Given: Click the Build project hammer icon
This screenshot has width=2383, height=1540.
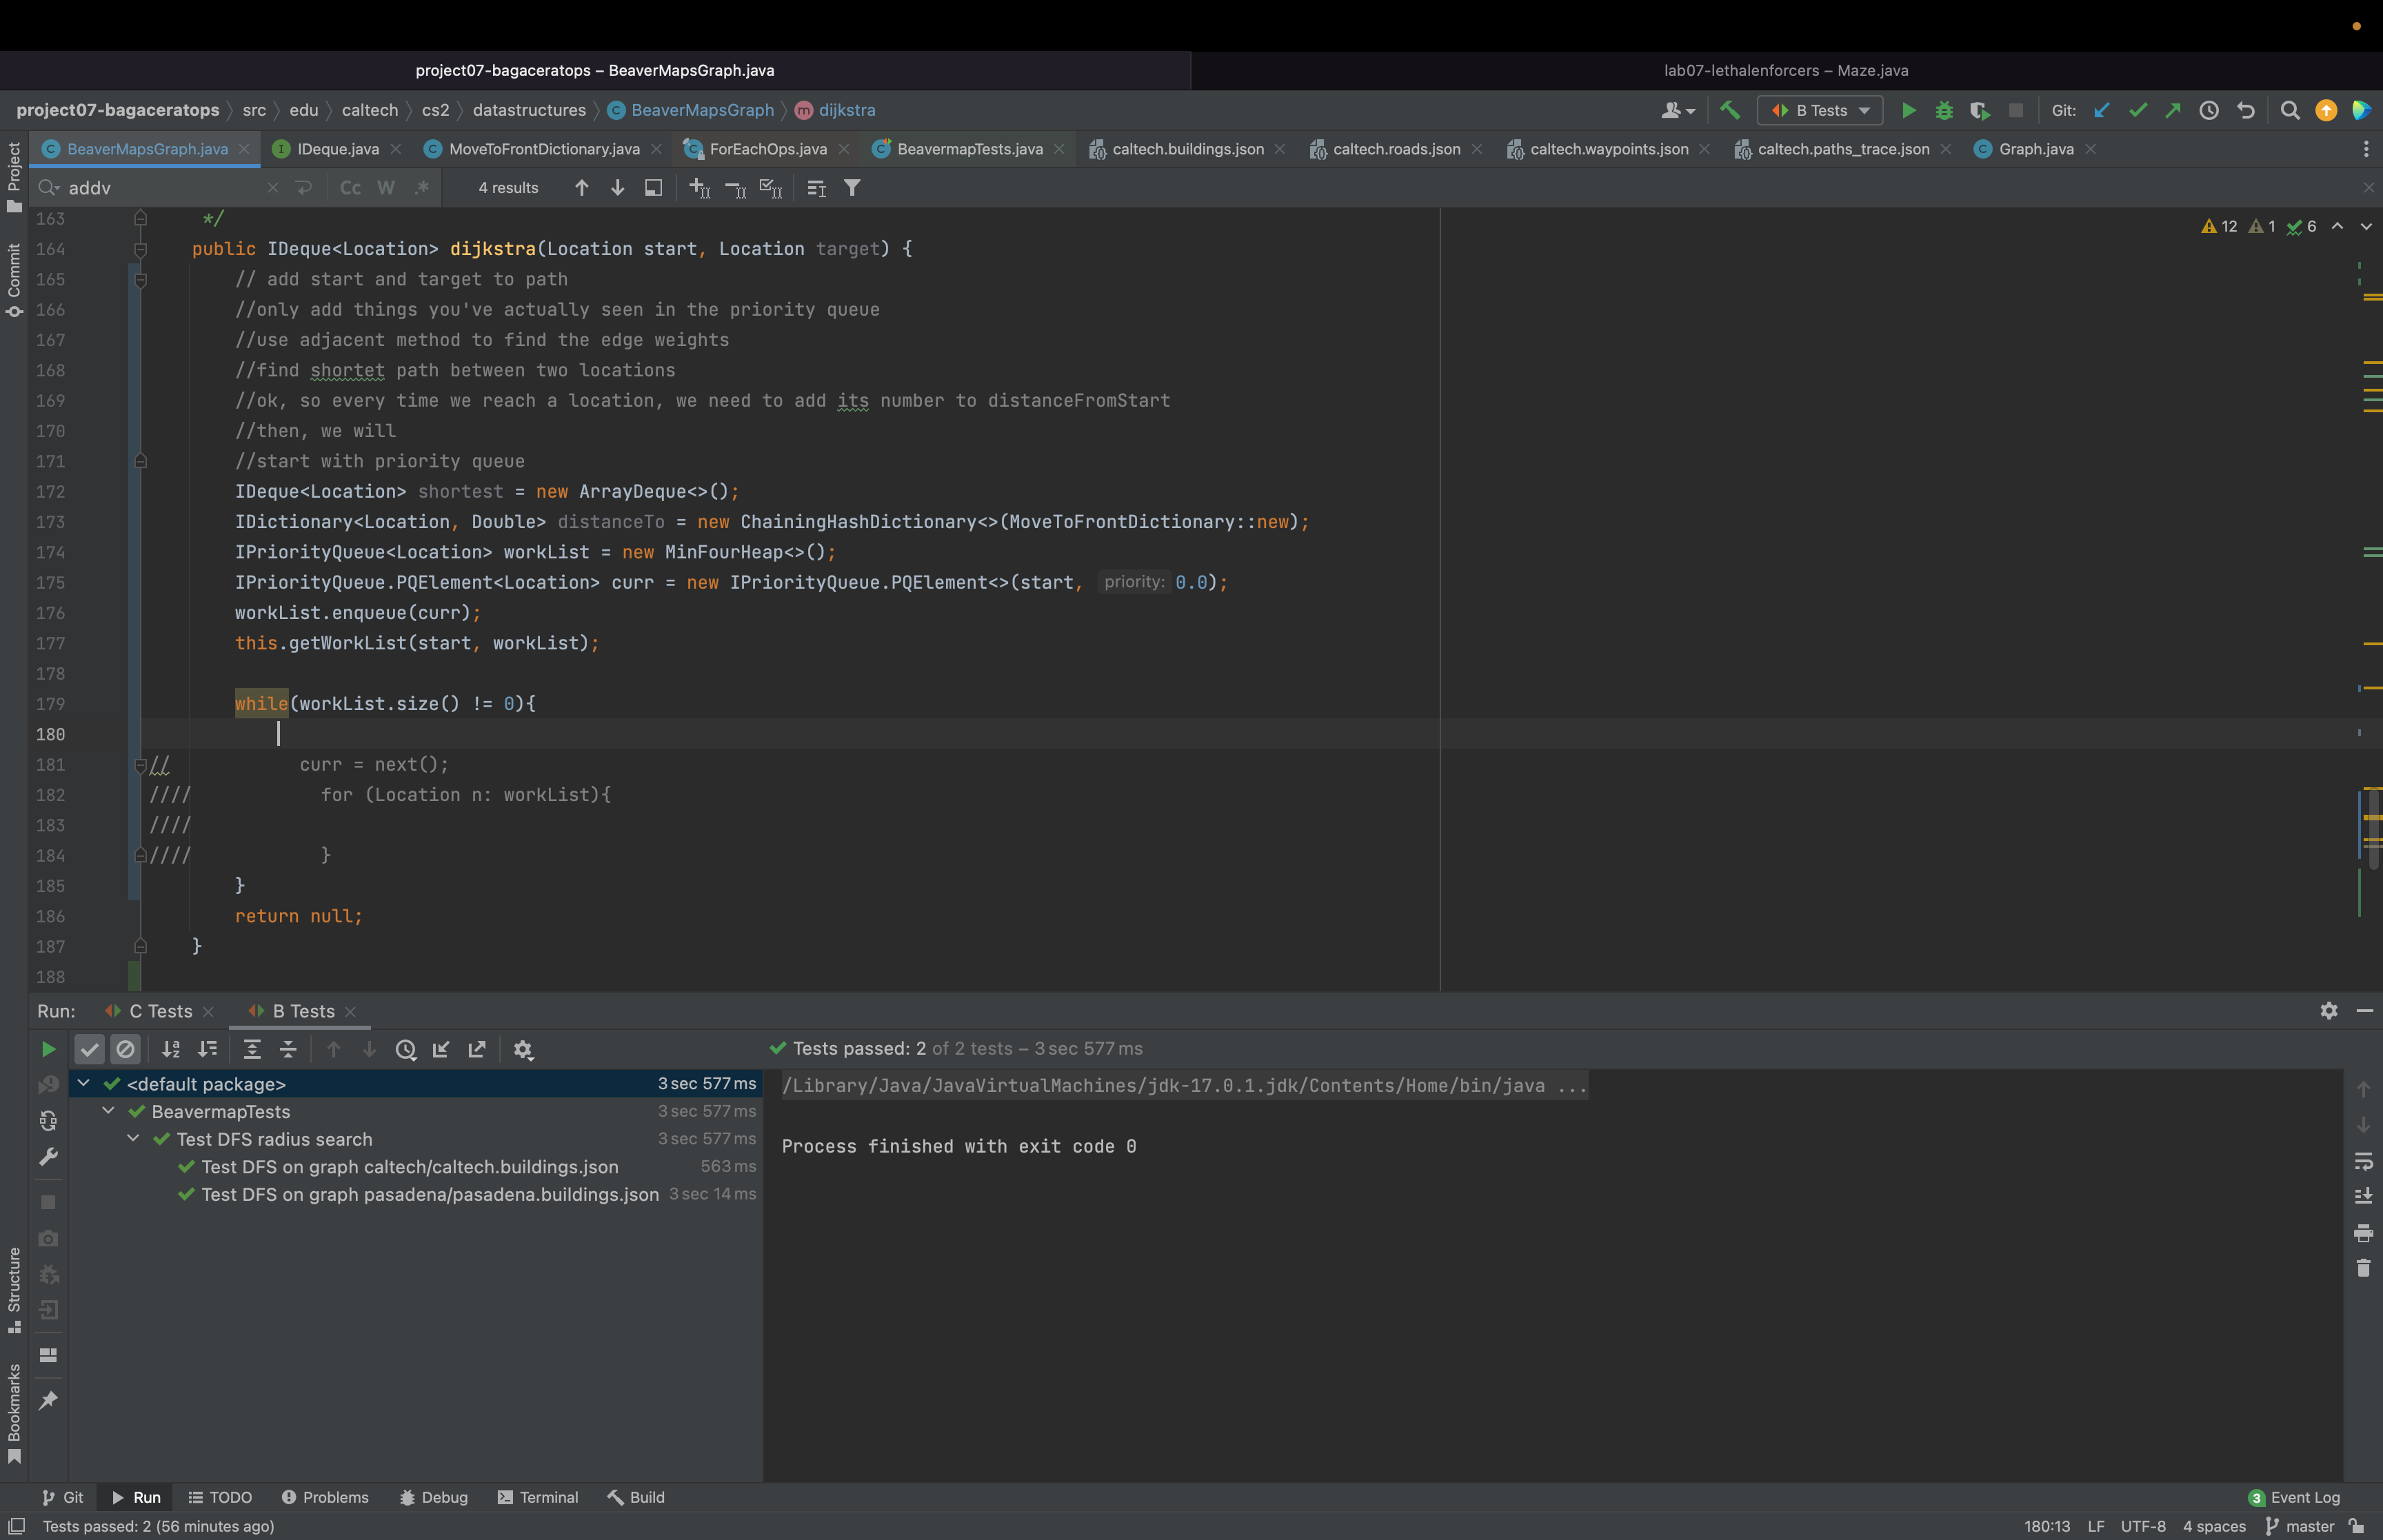Looking at the screenshot, I should [x=1730, y=110].
